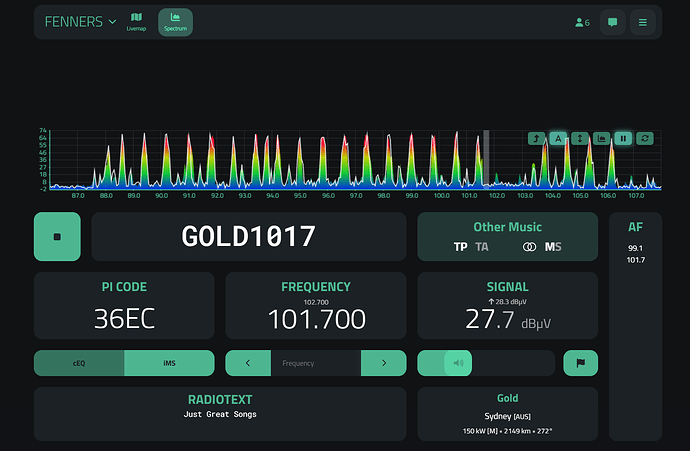Pause the spectrum graph scan
The height and width of the screenshot is (451, 690).
click(x=623, y=138)
